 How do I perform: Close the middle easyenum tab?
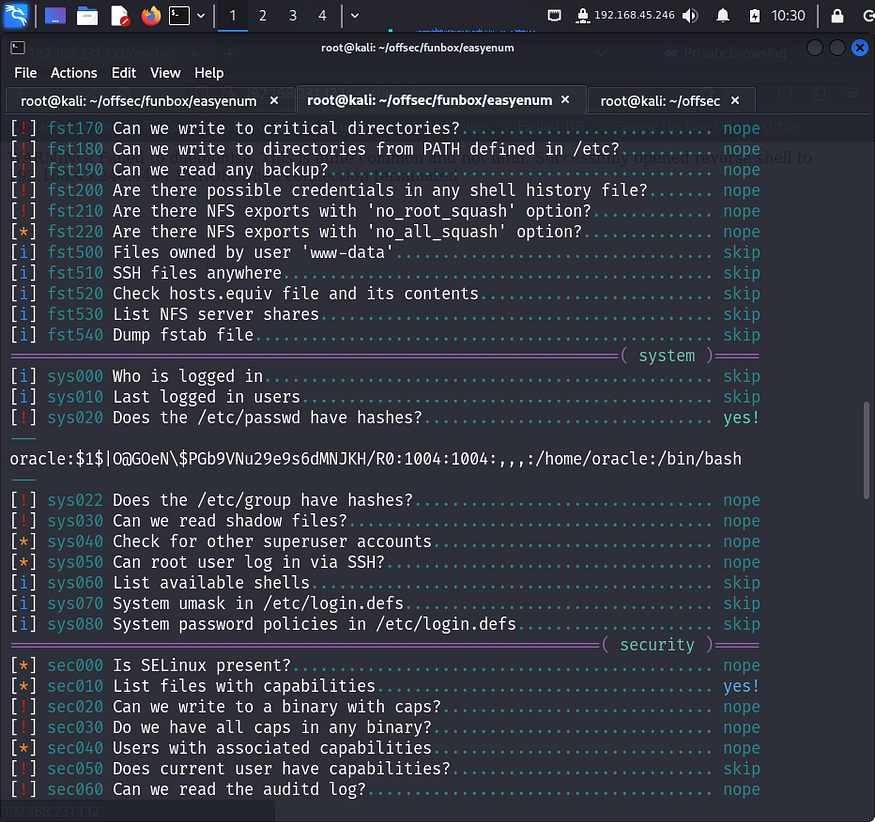pos(565,100)
